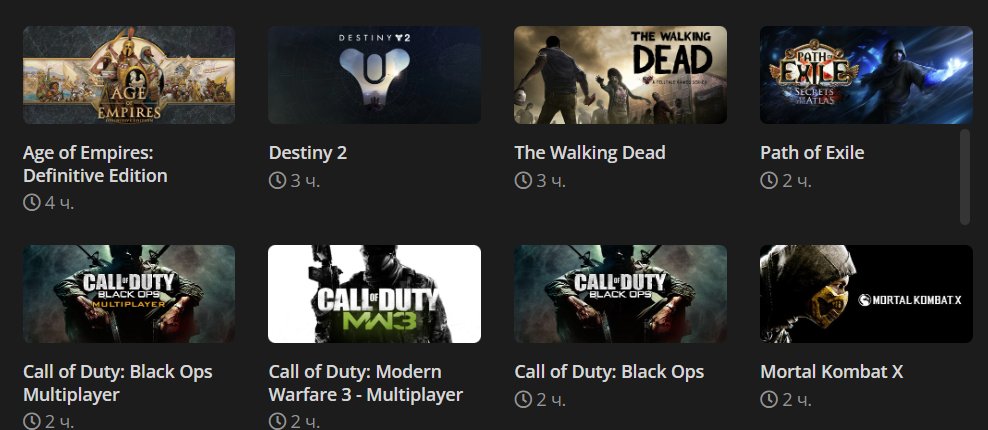Open the Mortal Kombat X title link
Viewport: 988px width, 430px height.
832,372
